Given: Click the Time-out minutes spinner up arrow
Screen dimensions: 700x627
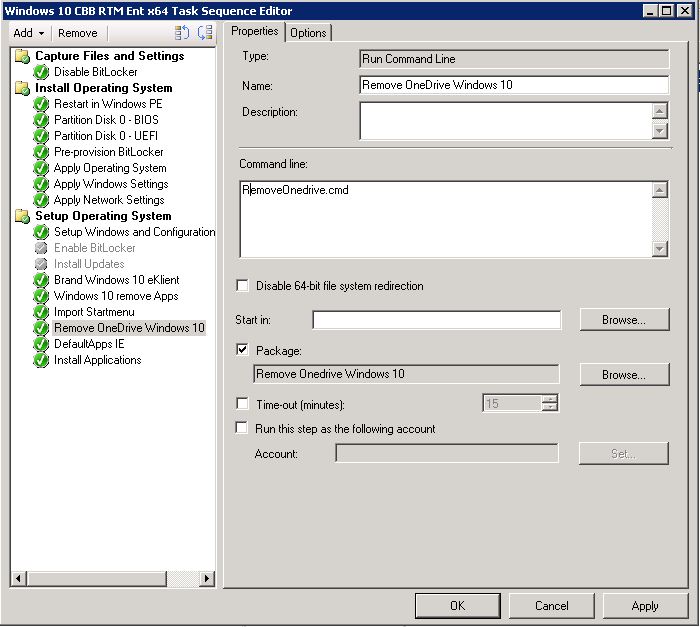Looking at the screenshot, I should (x=549, y=399).
